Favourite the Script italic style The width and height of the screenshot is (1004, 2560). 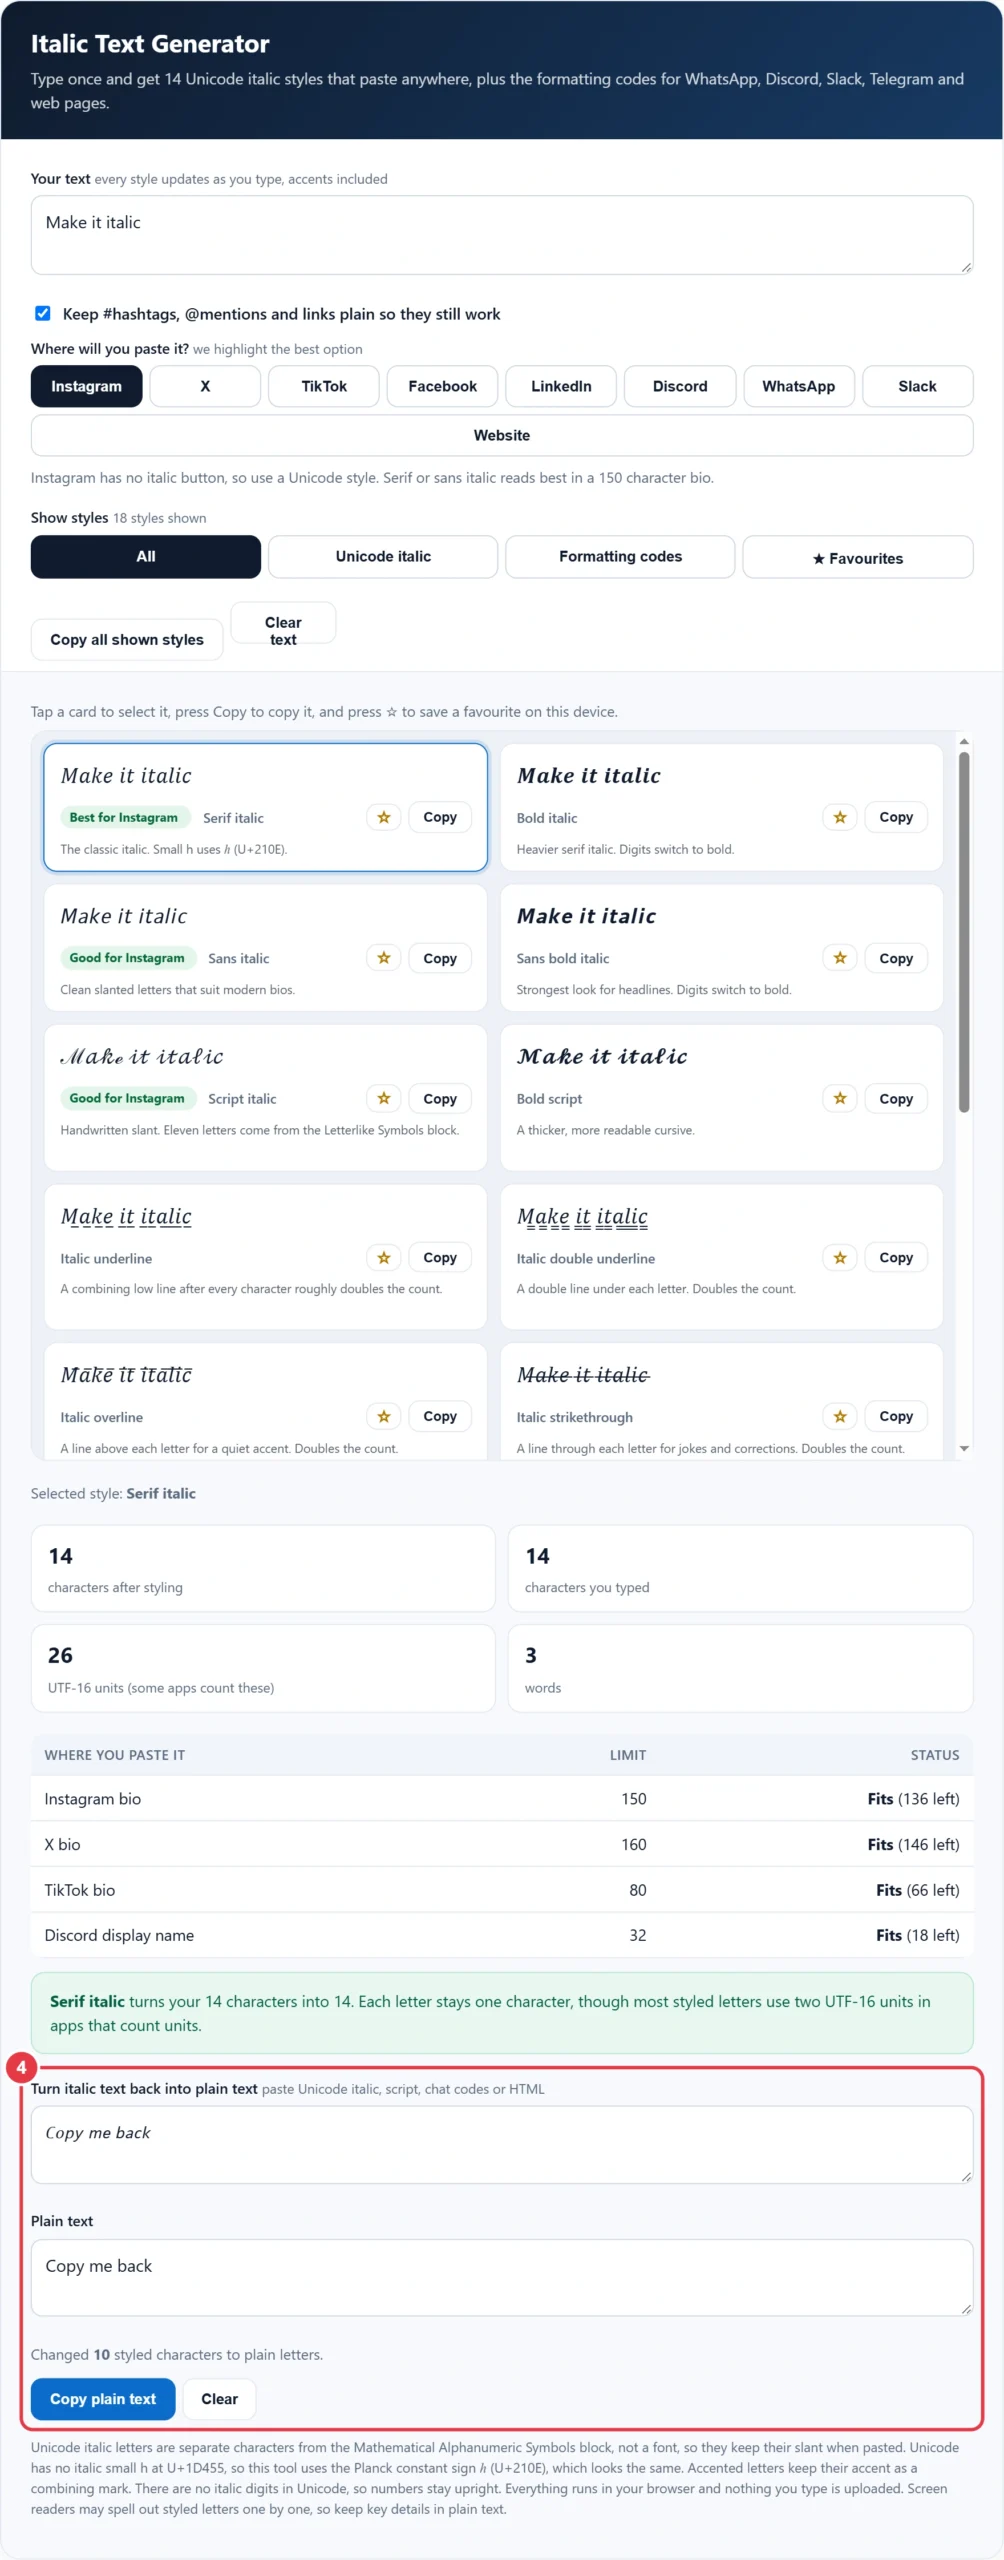click(x=384, y=1098)
